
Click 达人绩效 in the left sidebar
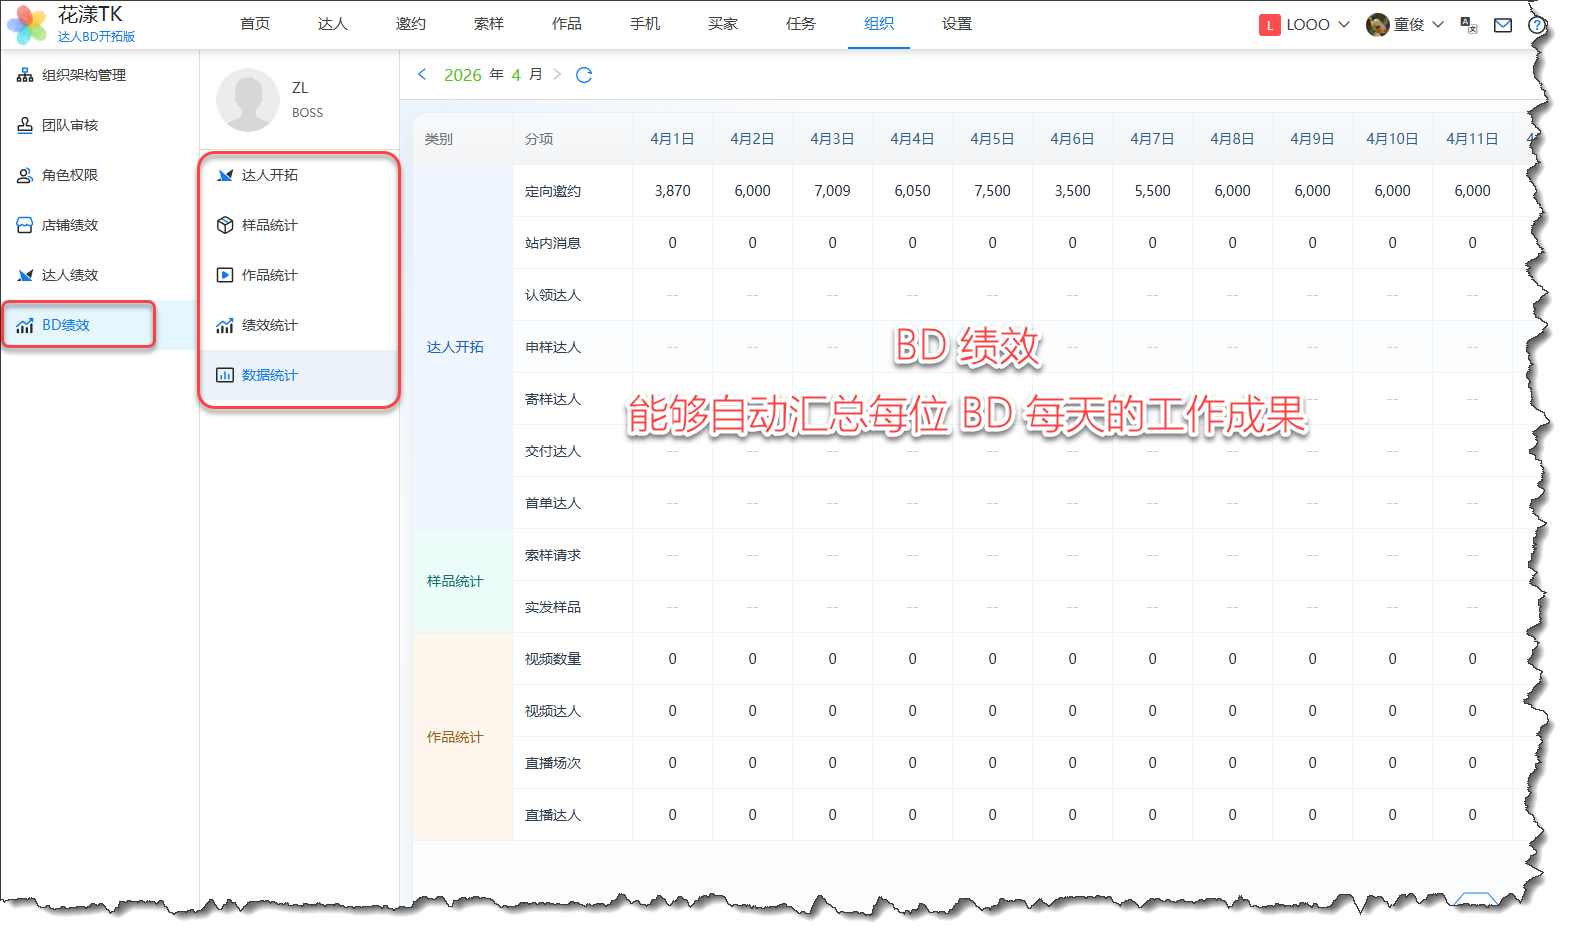(x=69, y=275)
